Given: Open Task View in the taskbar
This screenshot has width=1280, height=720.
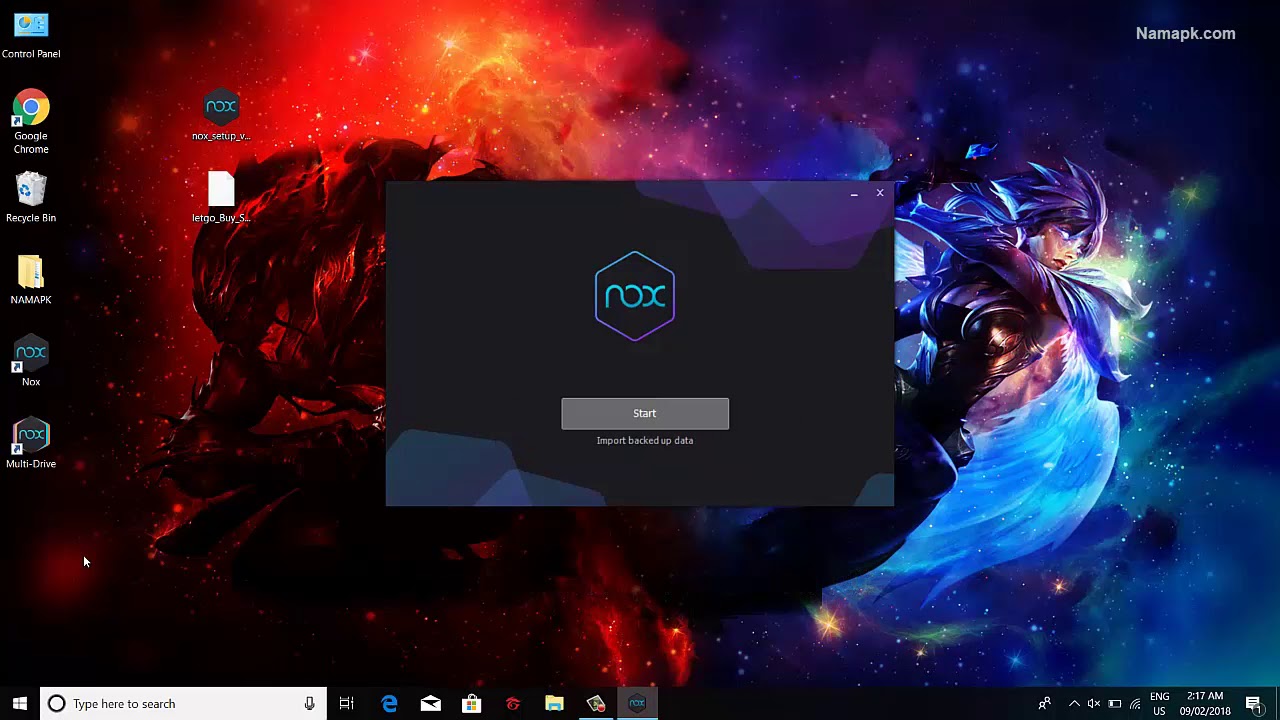Looking at the screenshot, I should (x=347, y=704).
